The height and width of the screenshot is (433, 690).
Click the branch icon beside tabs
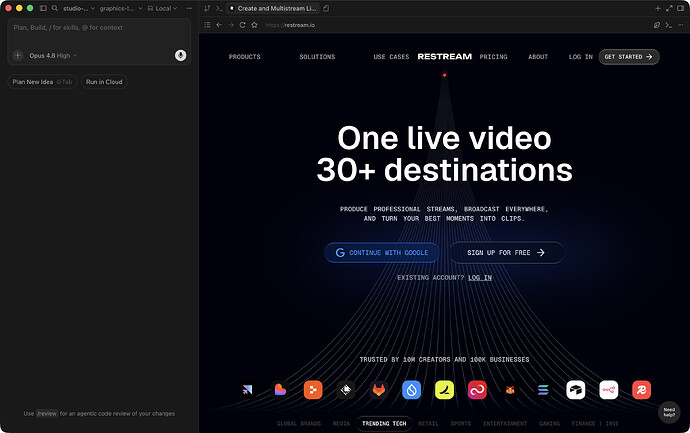click(207, 8)
